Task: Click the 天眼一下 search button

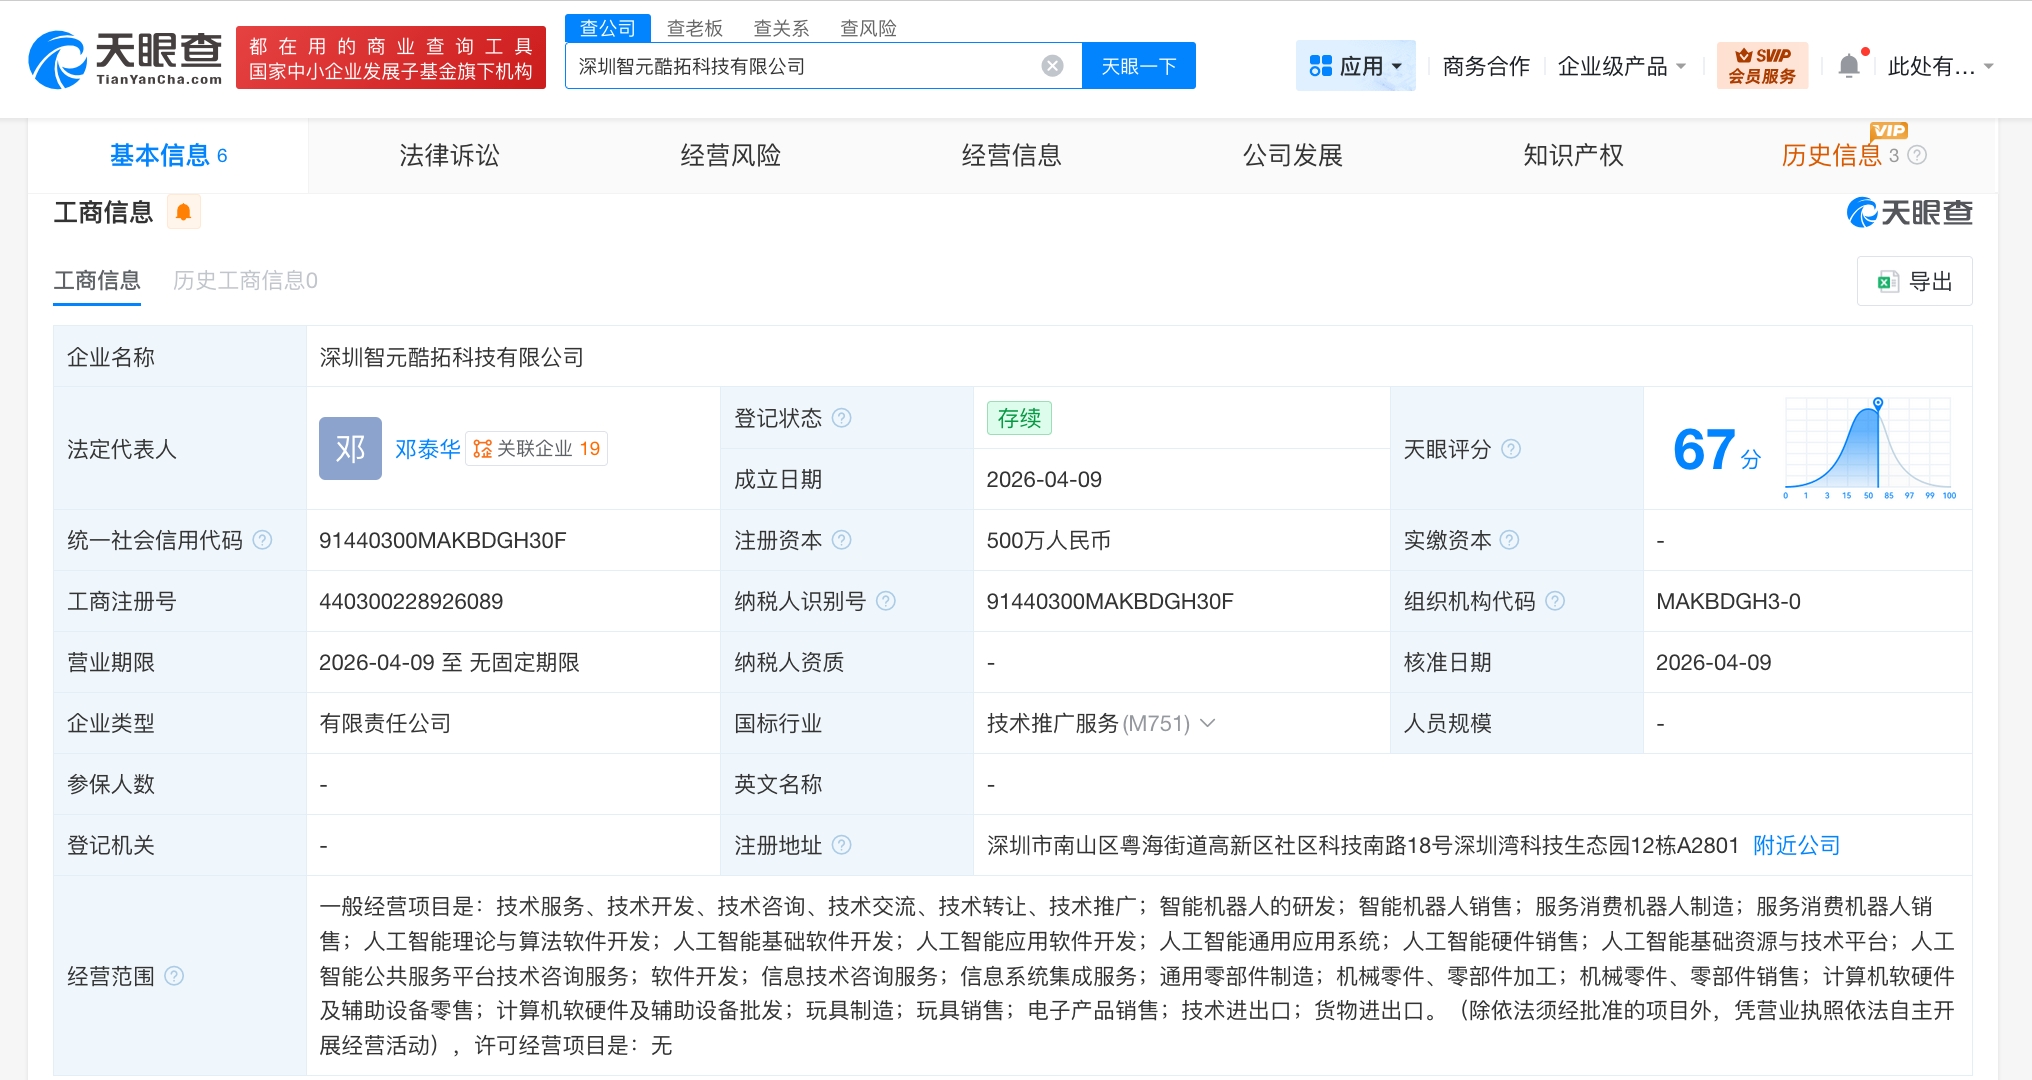Action: (1139, 65)
